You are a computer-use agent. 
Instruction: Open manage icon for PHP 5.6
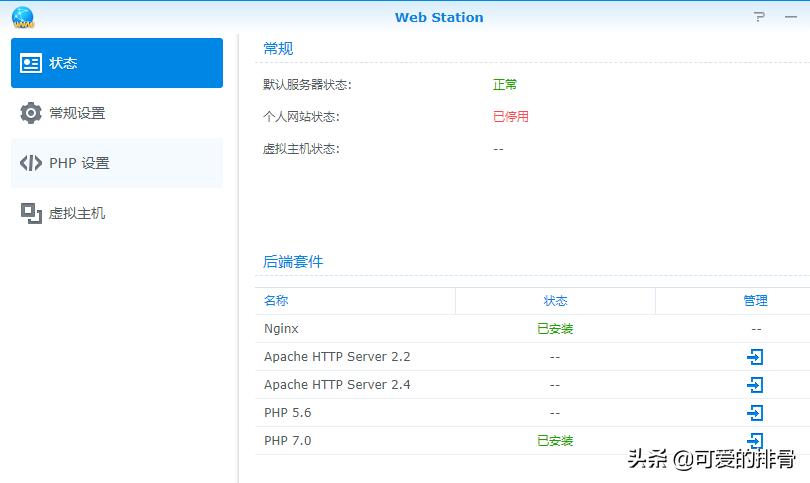[755, 412]
